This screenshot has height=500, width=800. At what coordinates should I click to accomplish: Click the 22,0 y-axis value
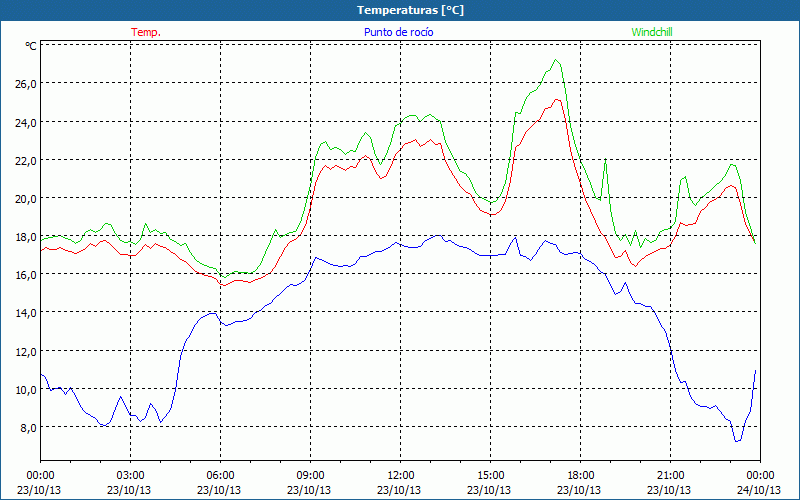26,161
